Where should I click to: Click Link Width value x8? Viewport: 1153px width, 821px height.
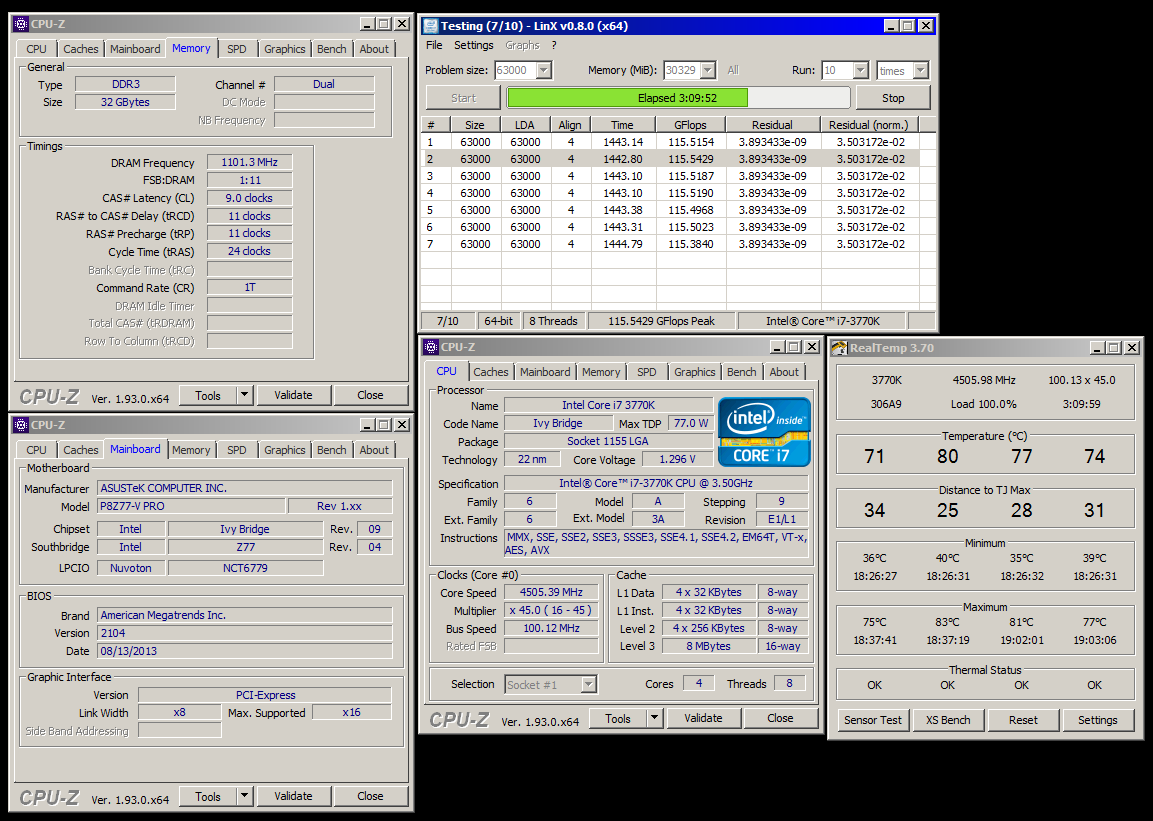click(x=179, y=712)
